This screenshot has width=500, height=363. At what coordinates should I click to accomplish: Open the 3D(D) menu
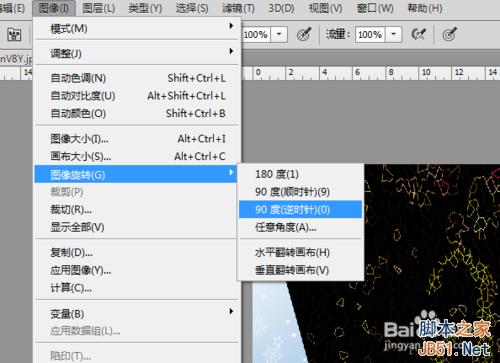[x=281, y=8]
